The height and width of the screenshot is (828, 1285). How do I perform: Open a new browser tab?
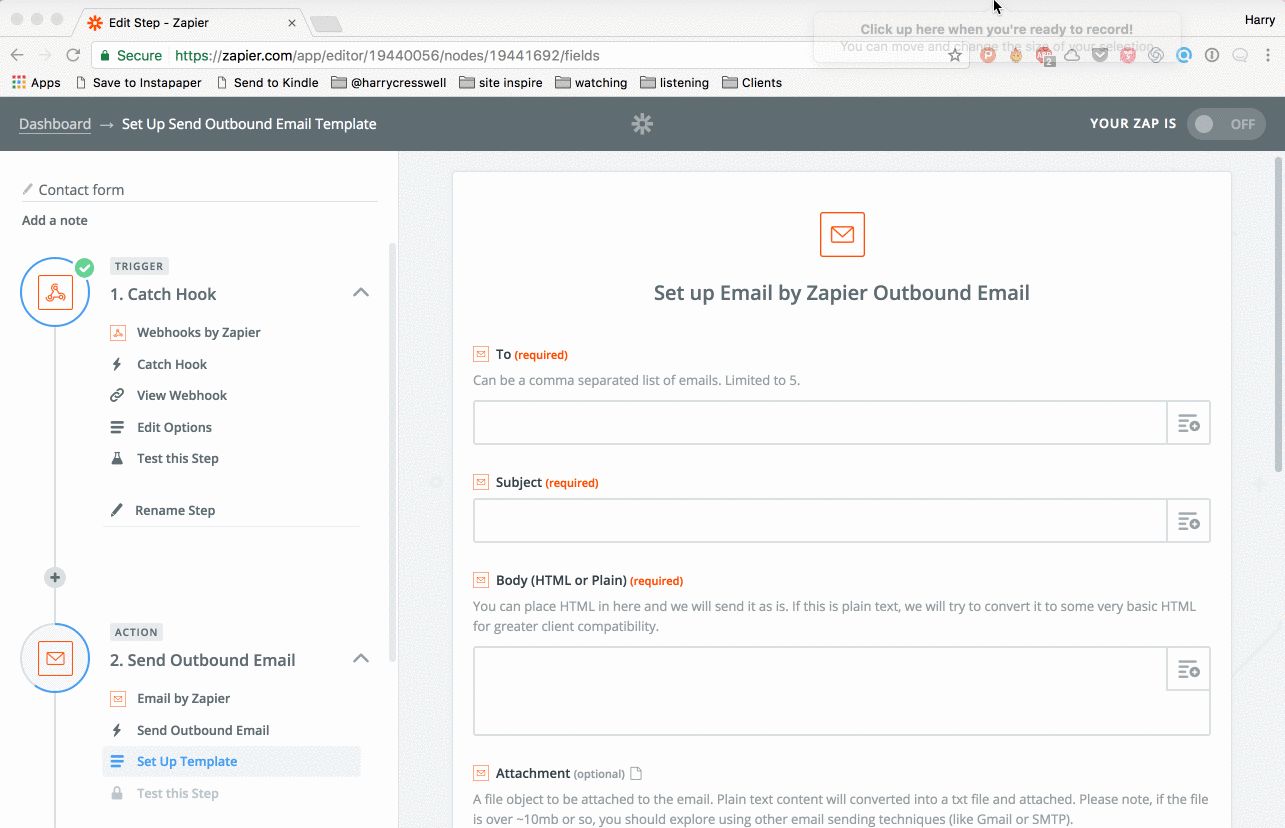click(x=327, y=24)
